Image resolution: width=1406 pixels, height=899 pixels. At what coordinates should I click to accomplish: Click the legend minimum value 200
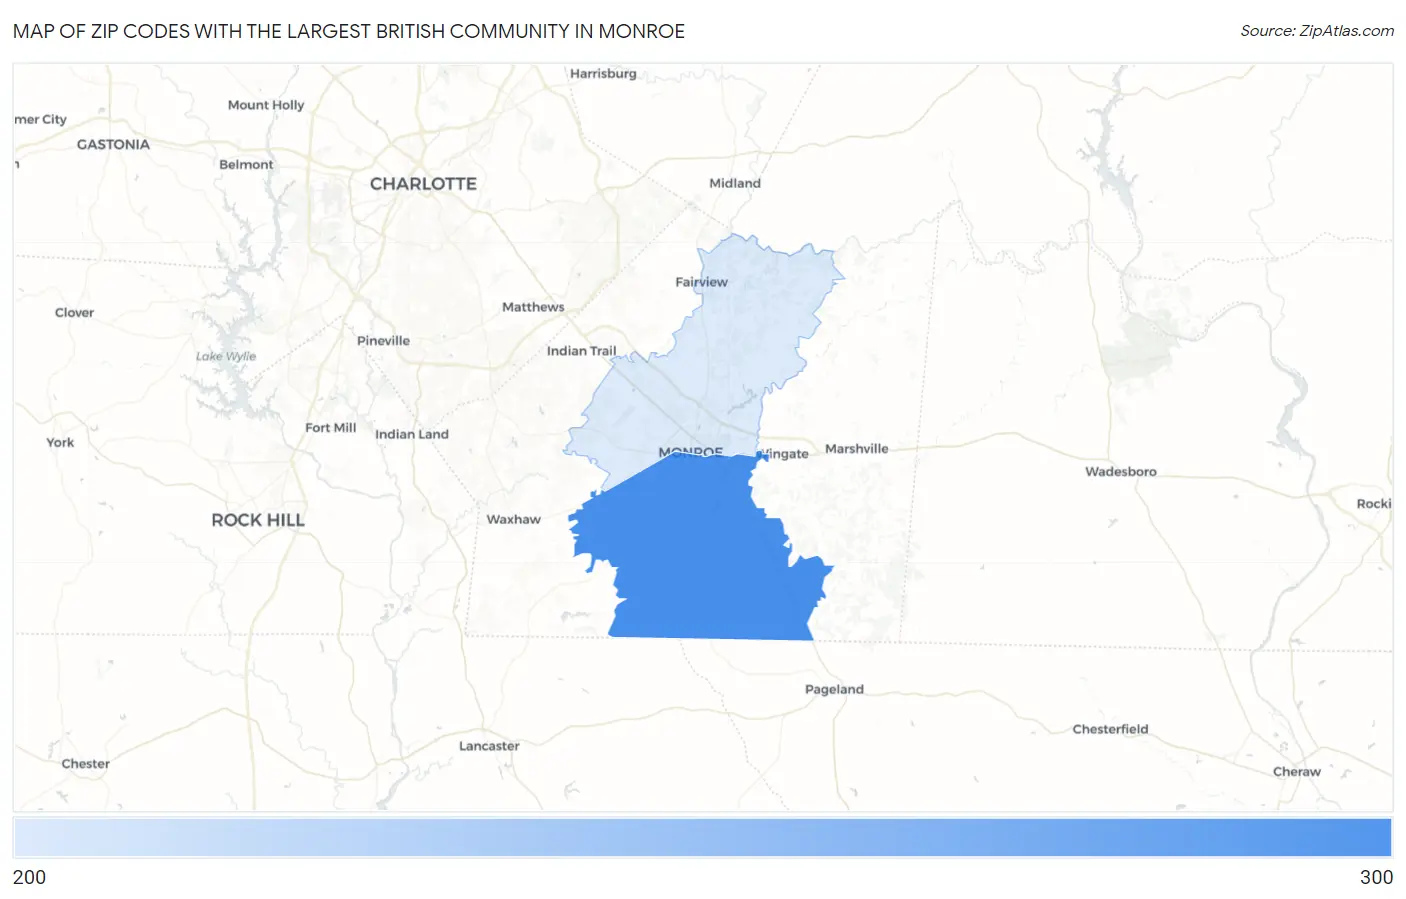[x=29, y=877]
